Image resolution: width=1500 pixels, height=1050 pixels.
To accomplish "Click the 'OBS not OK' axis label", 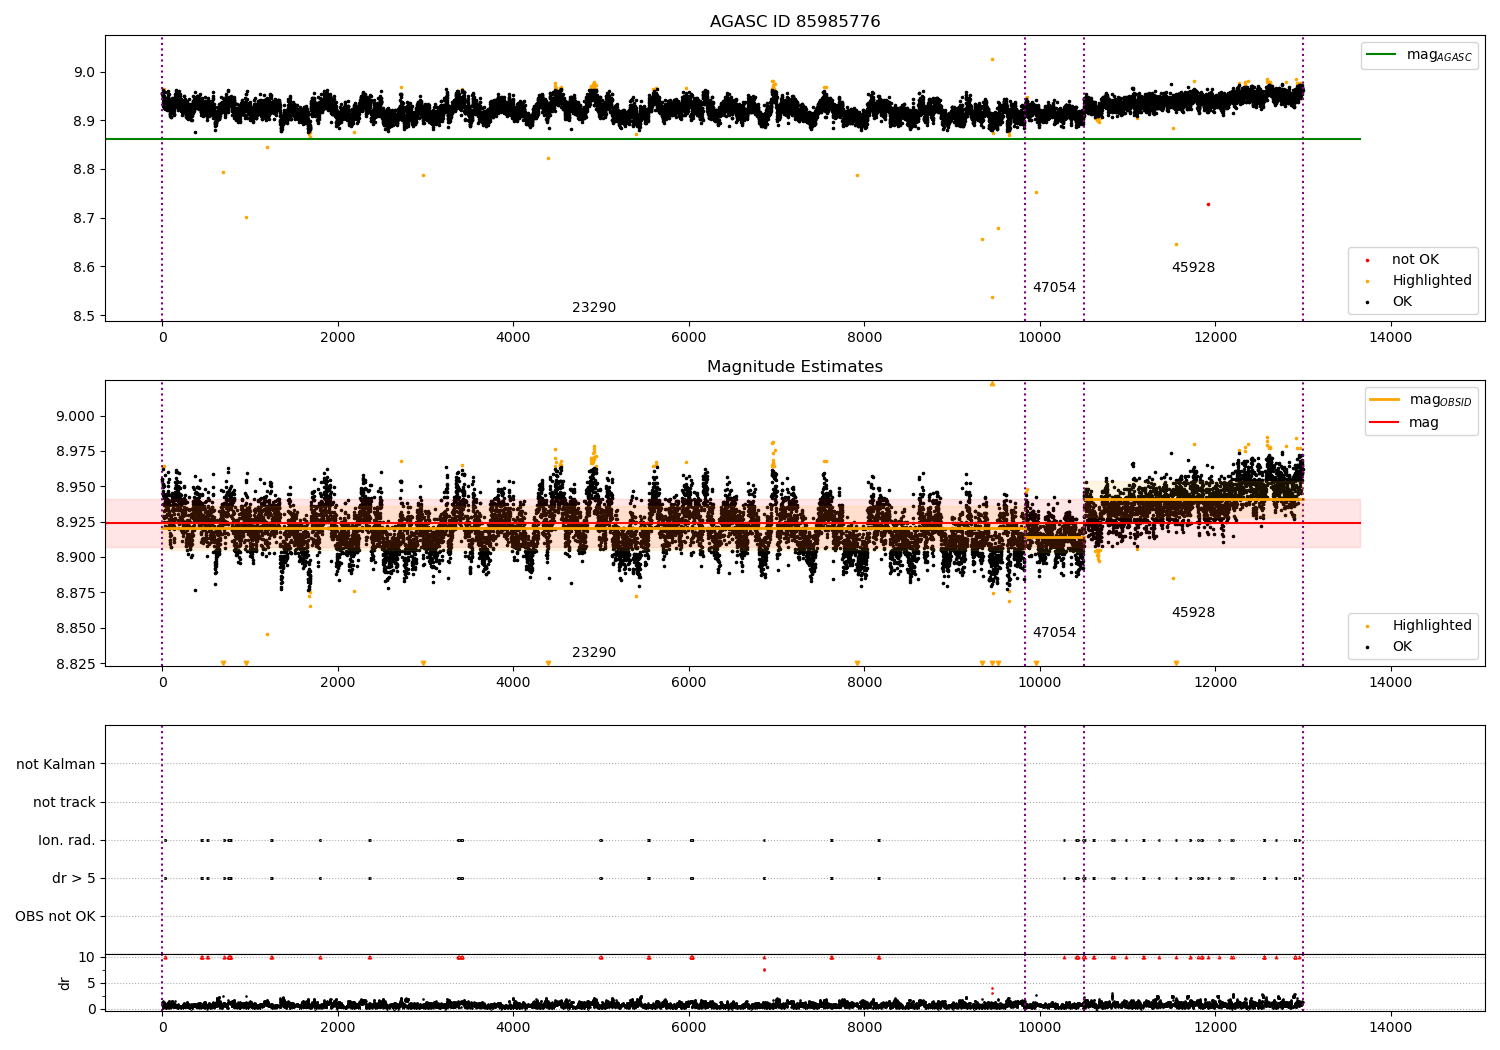I will coord(56,916).
